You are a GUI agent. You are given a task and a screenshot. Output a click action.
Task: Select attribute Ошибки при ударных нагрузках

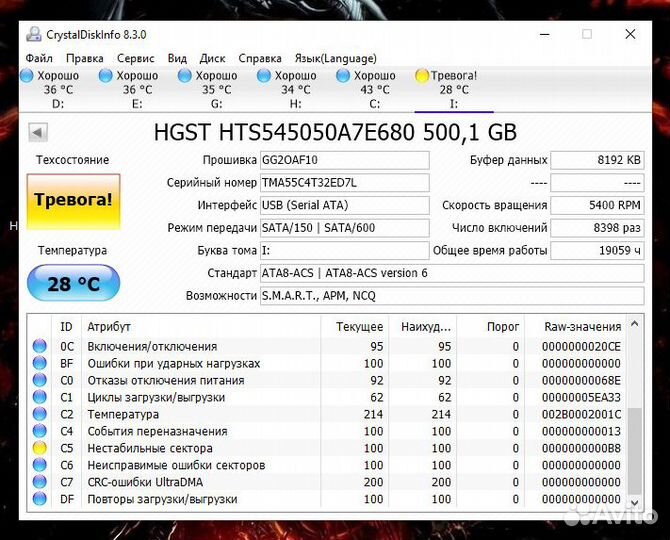pyautogui.click(x=174, y=364)
